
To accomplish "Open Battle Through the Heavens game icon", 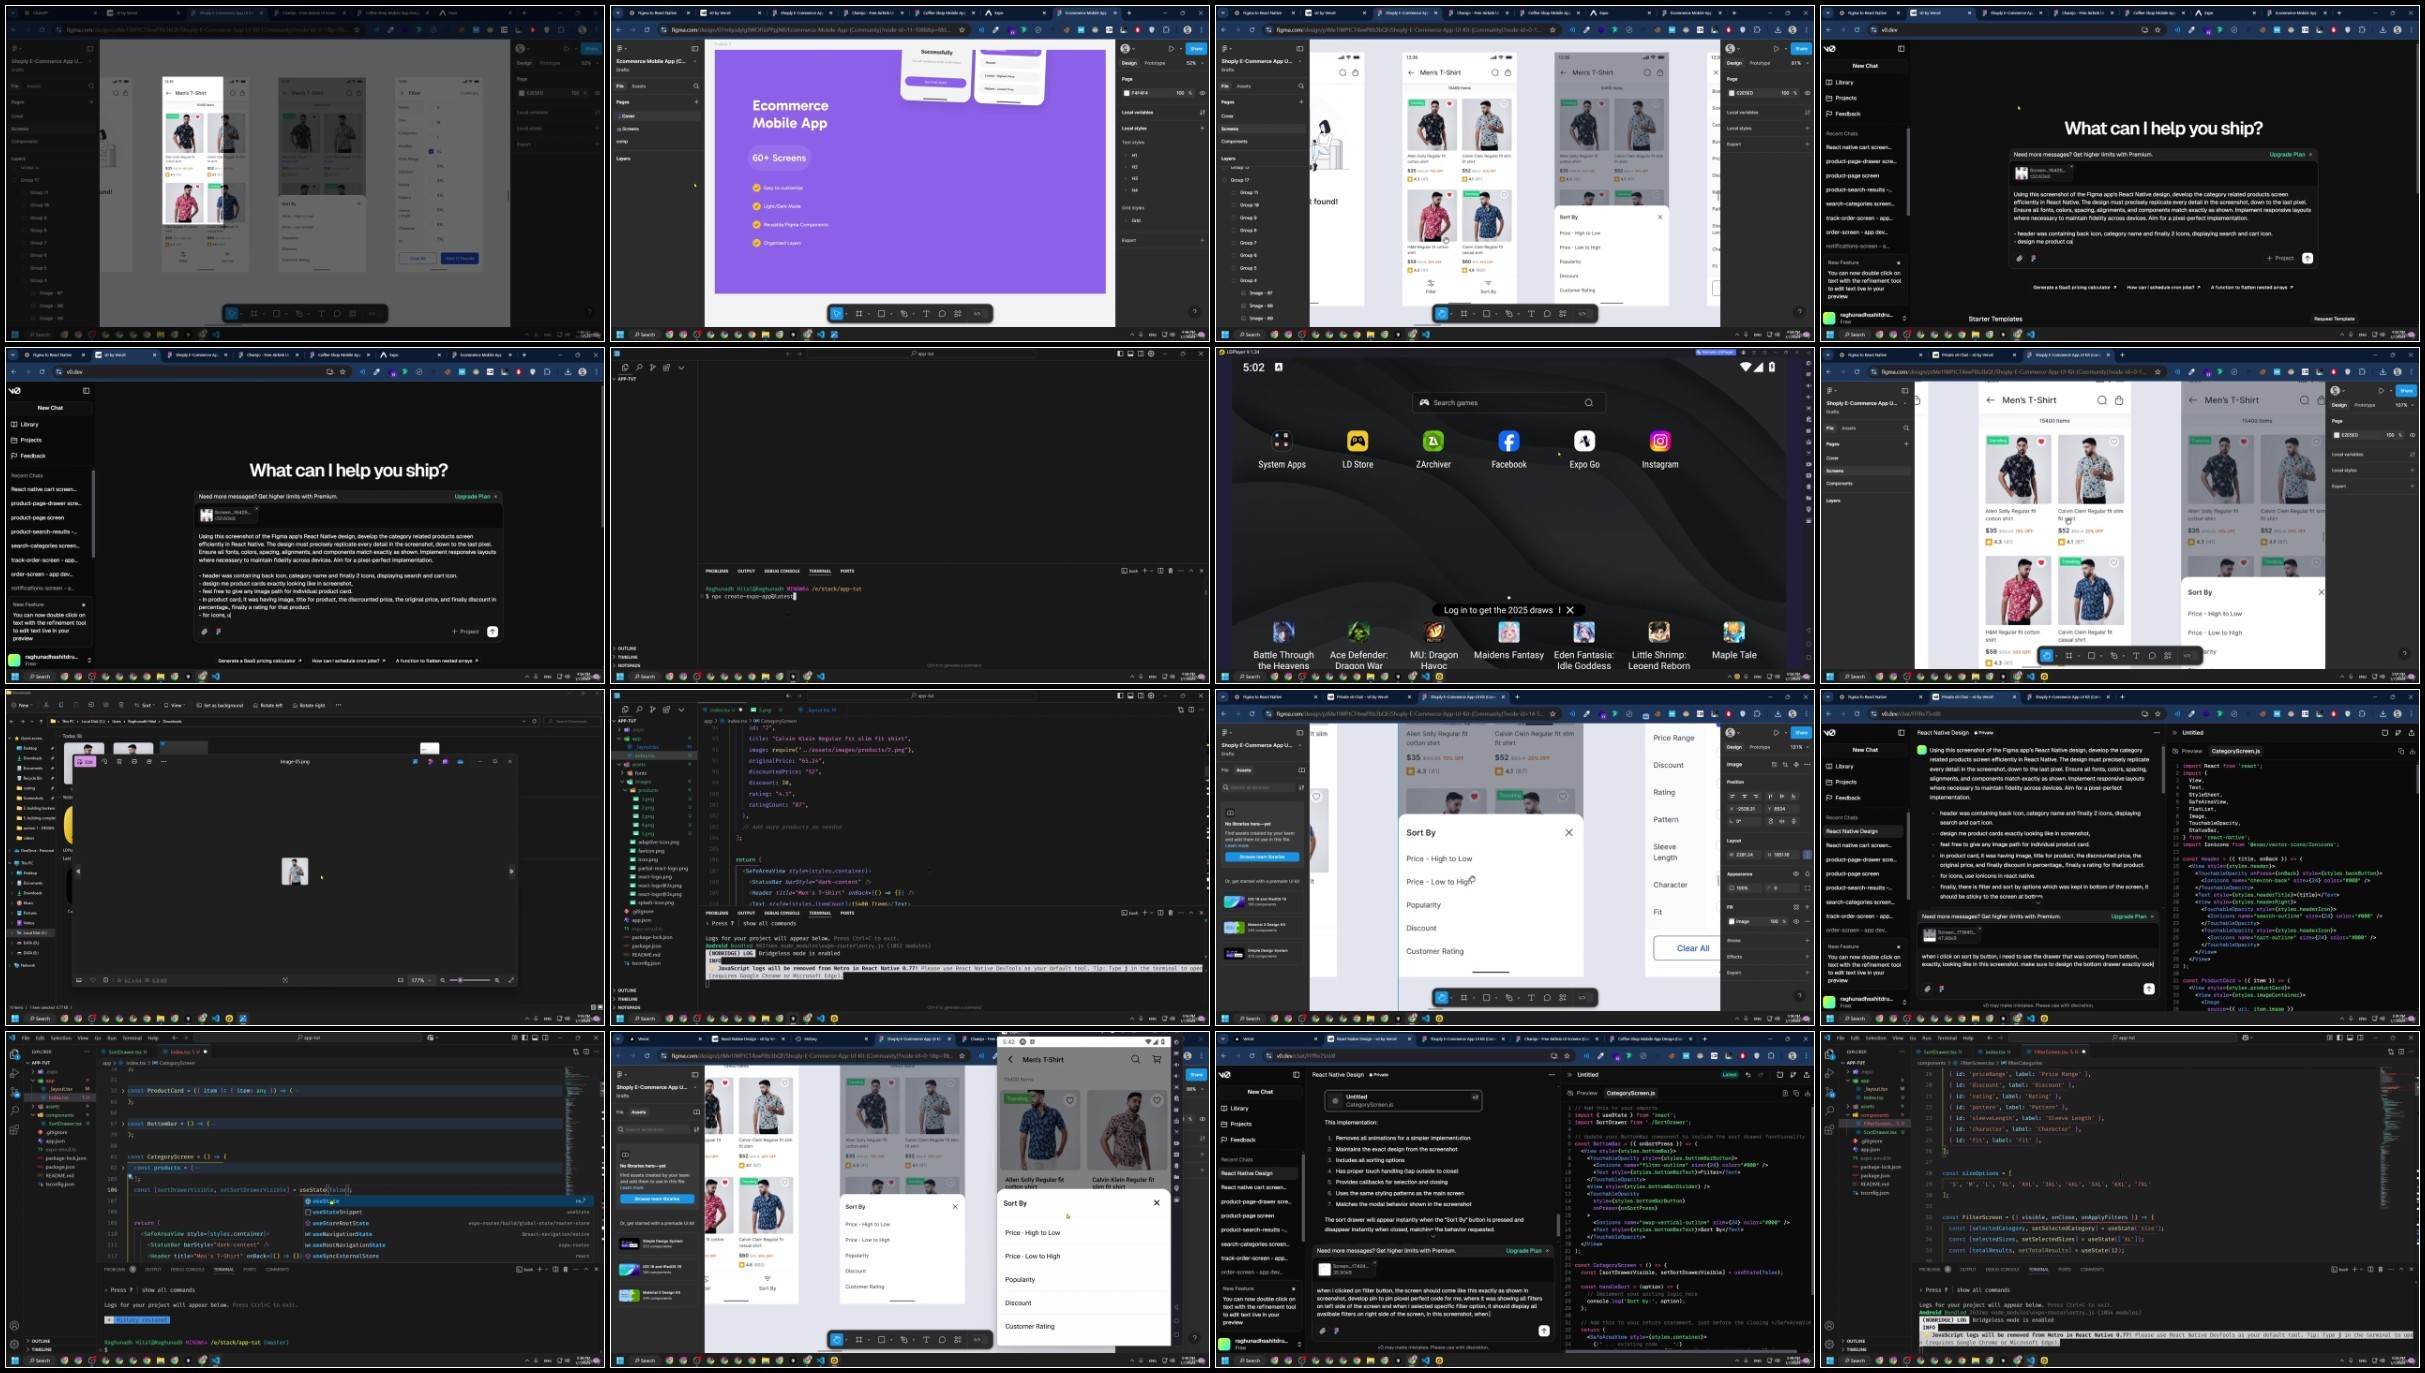I will (1283, 632).
